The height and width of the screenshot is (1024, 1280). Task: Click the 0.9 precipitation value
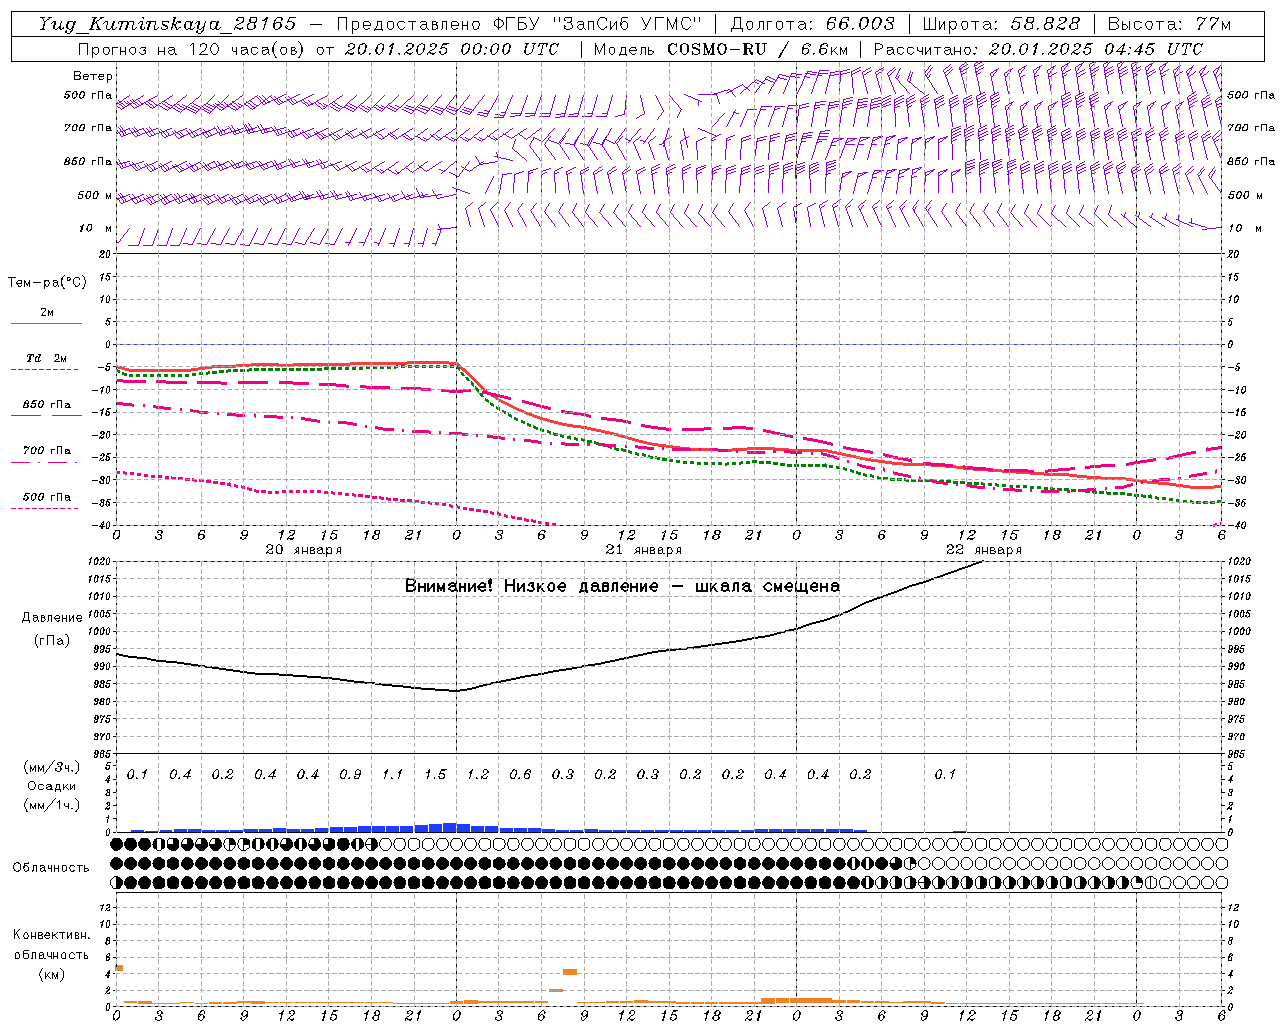click(350, 774)
